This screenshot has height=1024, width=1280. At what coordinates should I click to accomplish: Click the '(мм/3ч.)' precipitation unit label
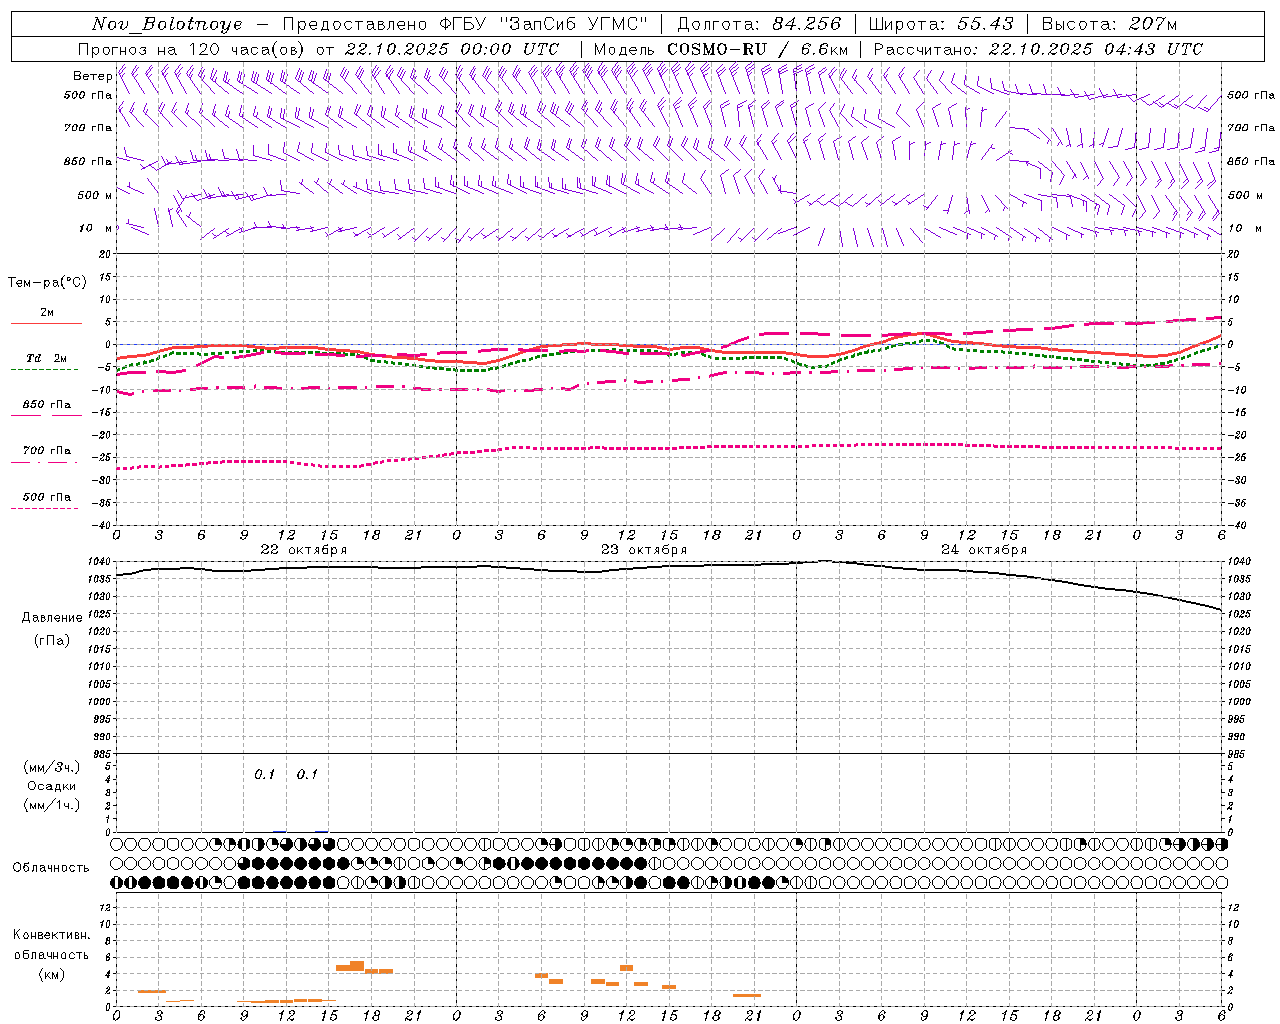point(52,767)
